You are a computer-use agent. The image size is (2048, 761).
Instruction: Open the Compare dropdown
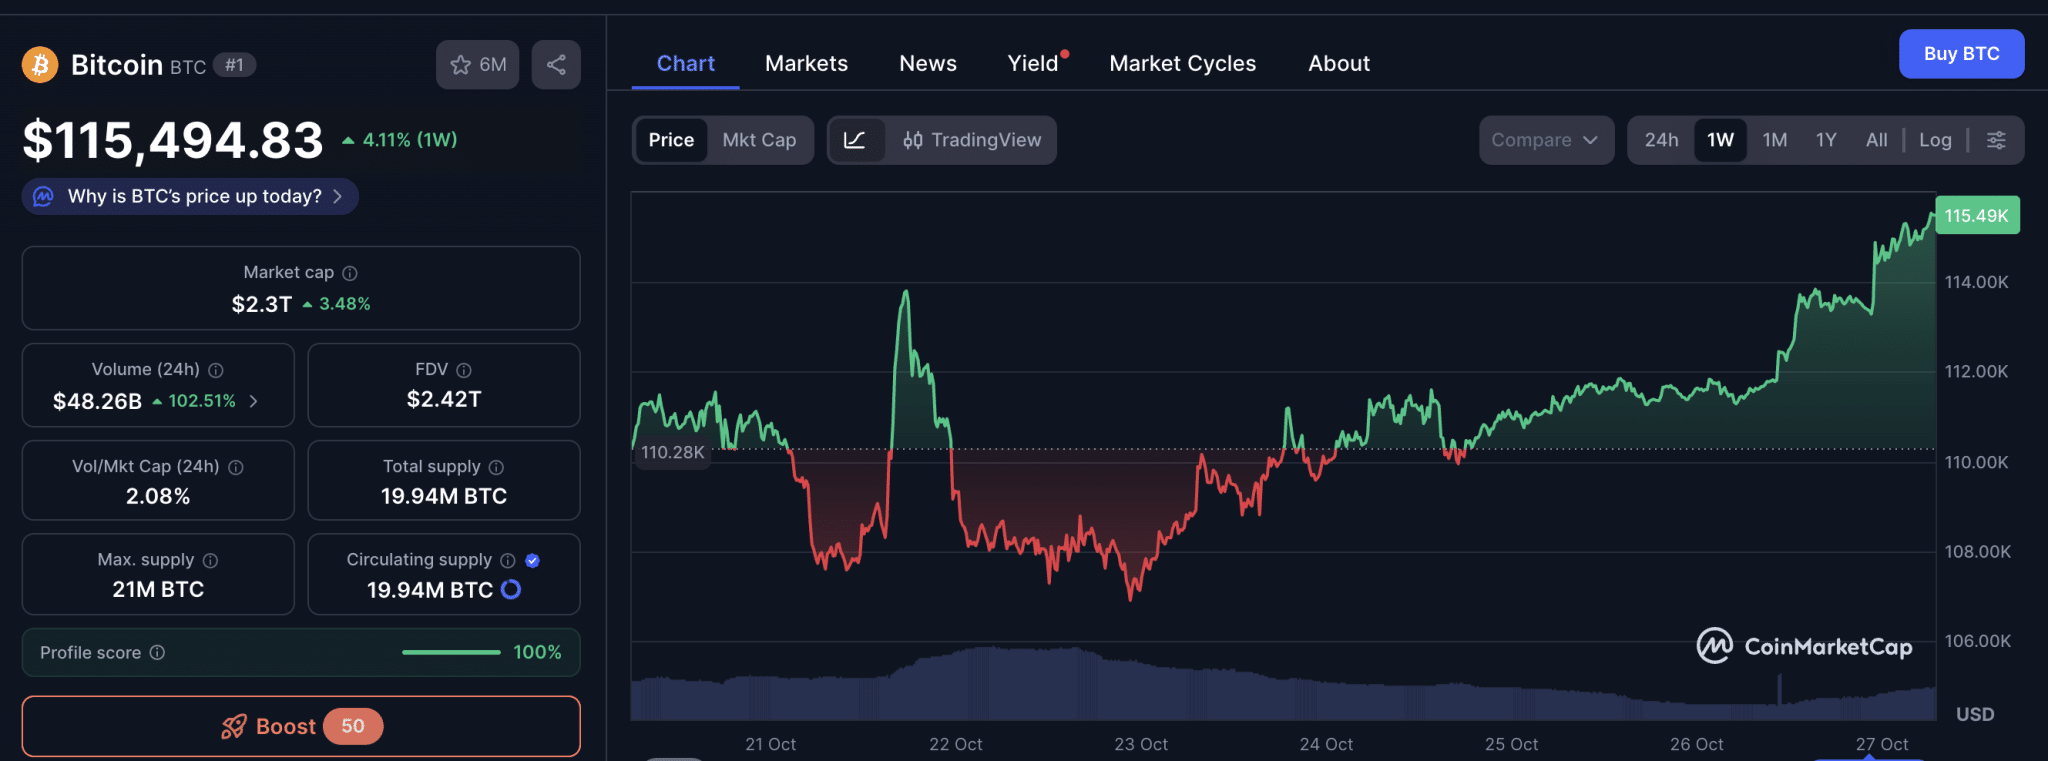[1545, 140]
